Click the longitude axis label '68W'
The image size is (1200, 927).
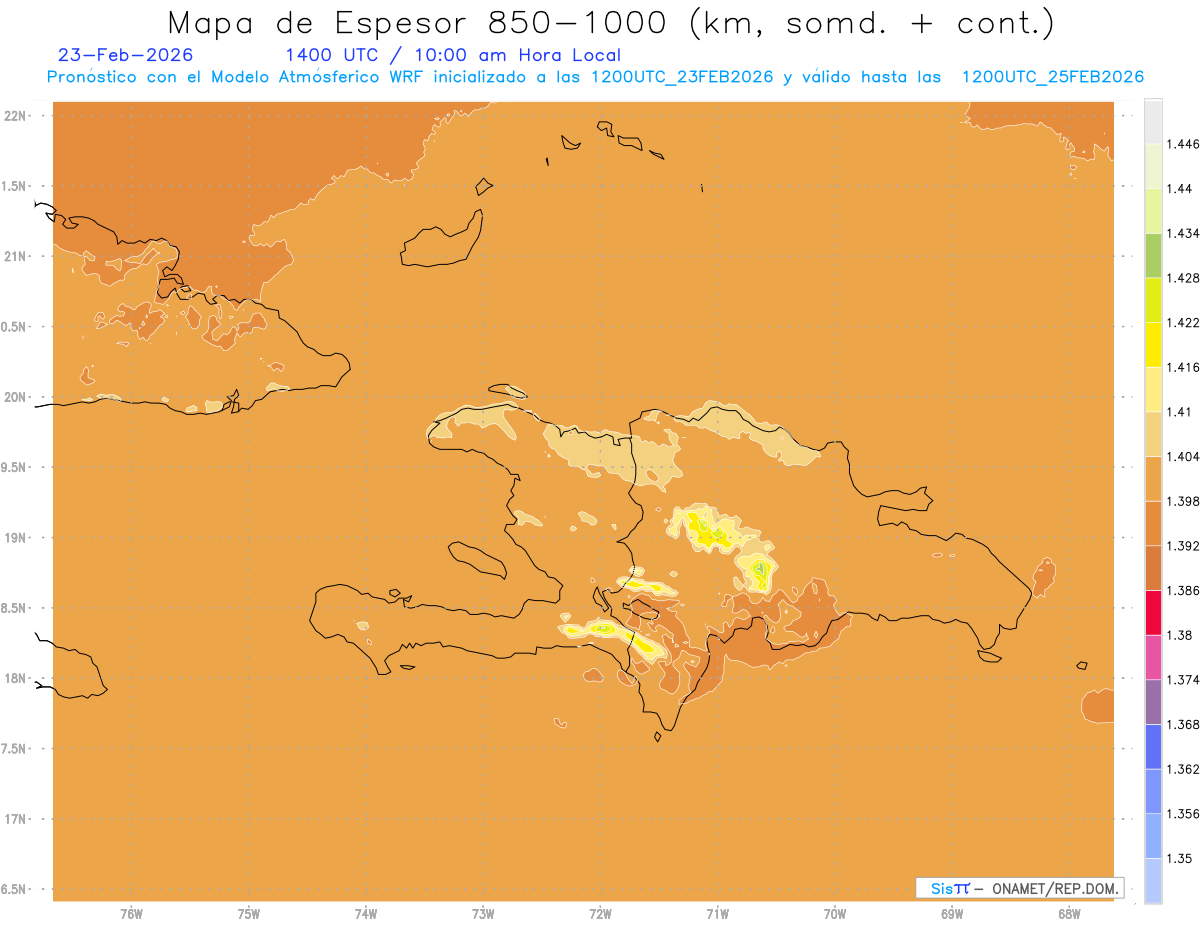1069,913
